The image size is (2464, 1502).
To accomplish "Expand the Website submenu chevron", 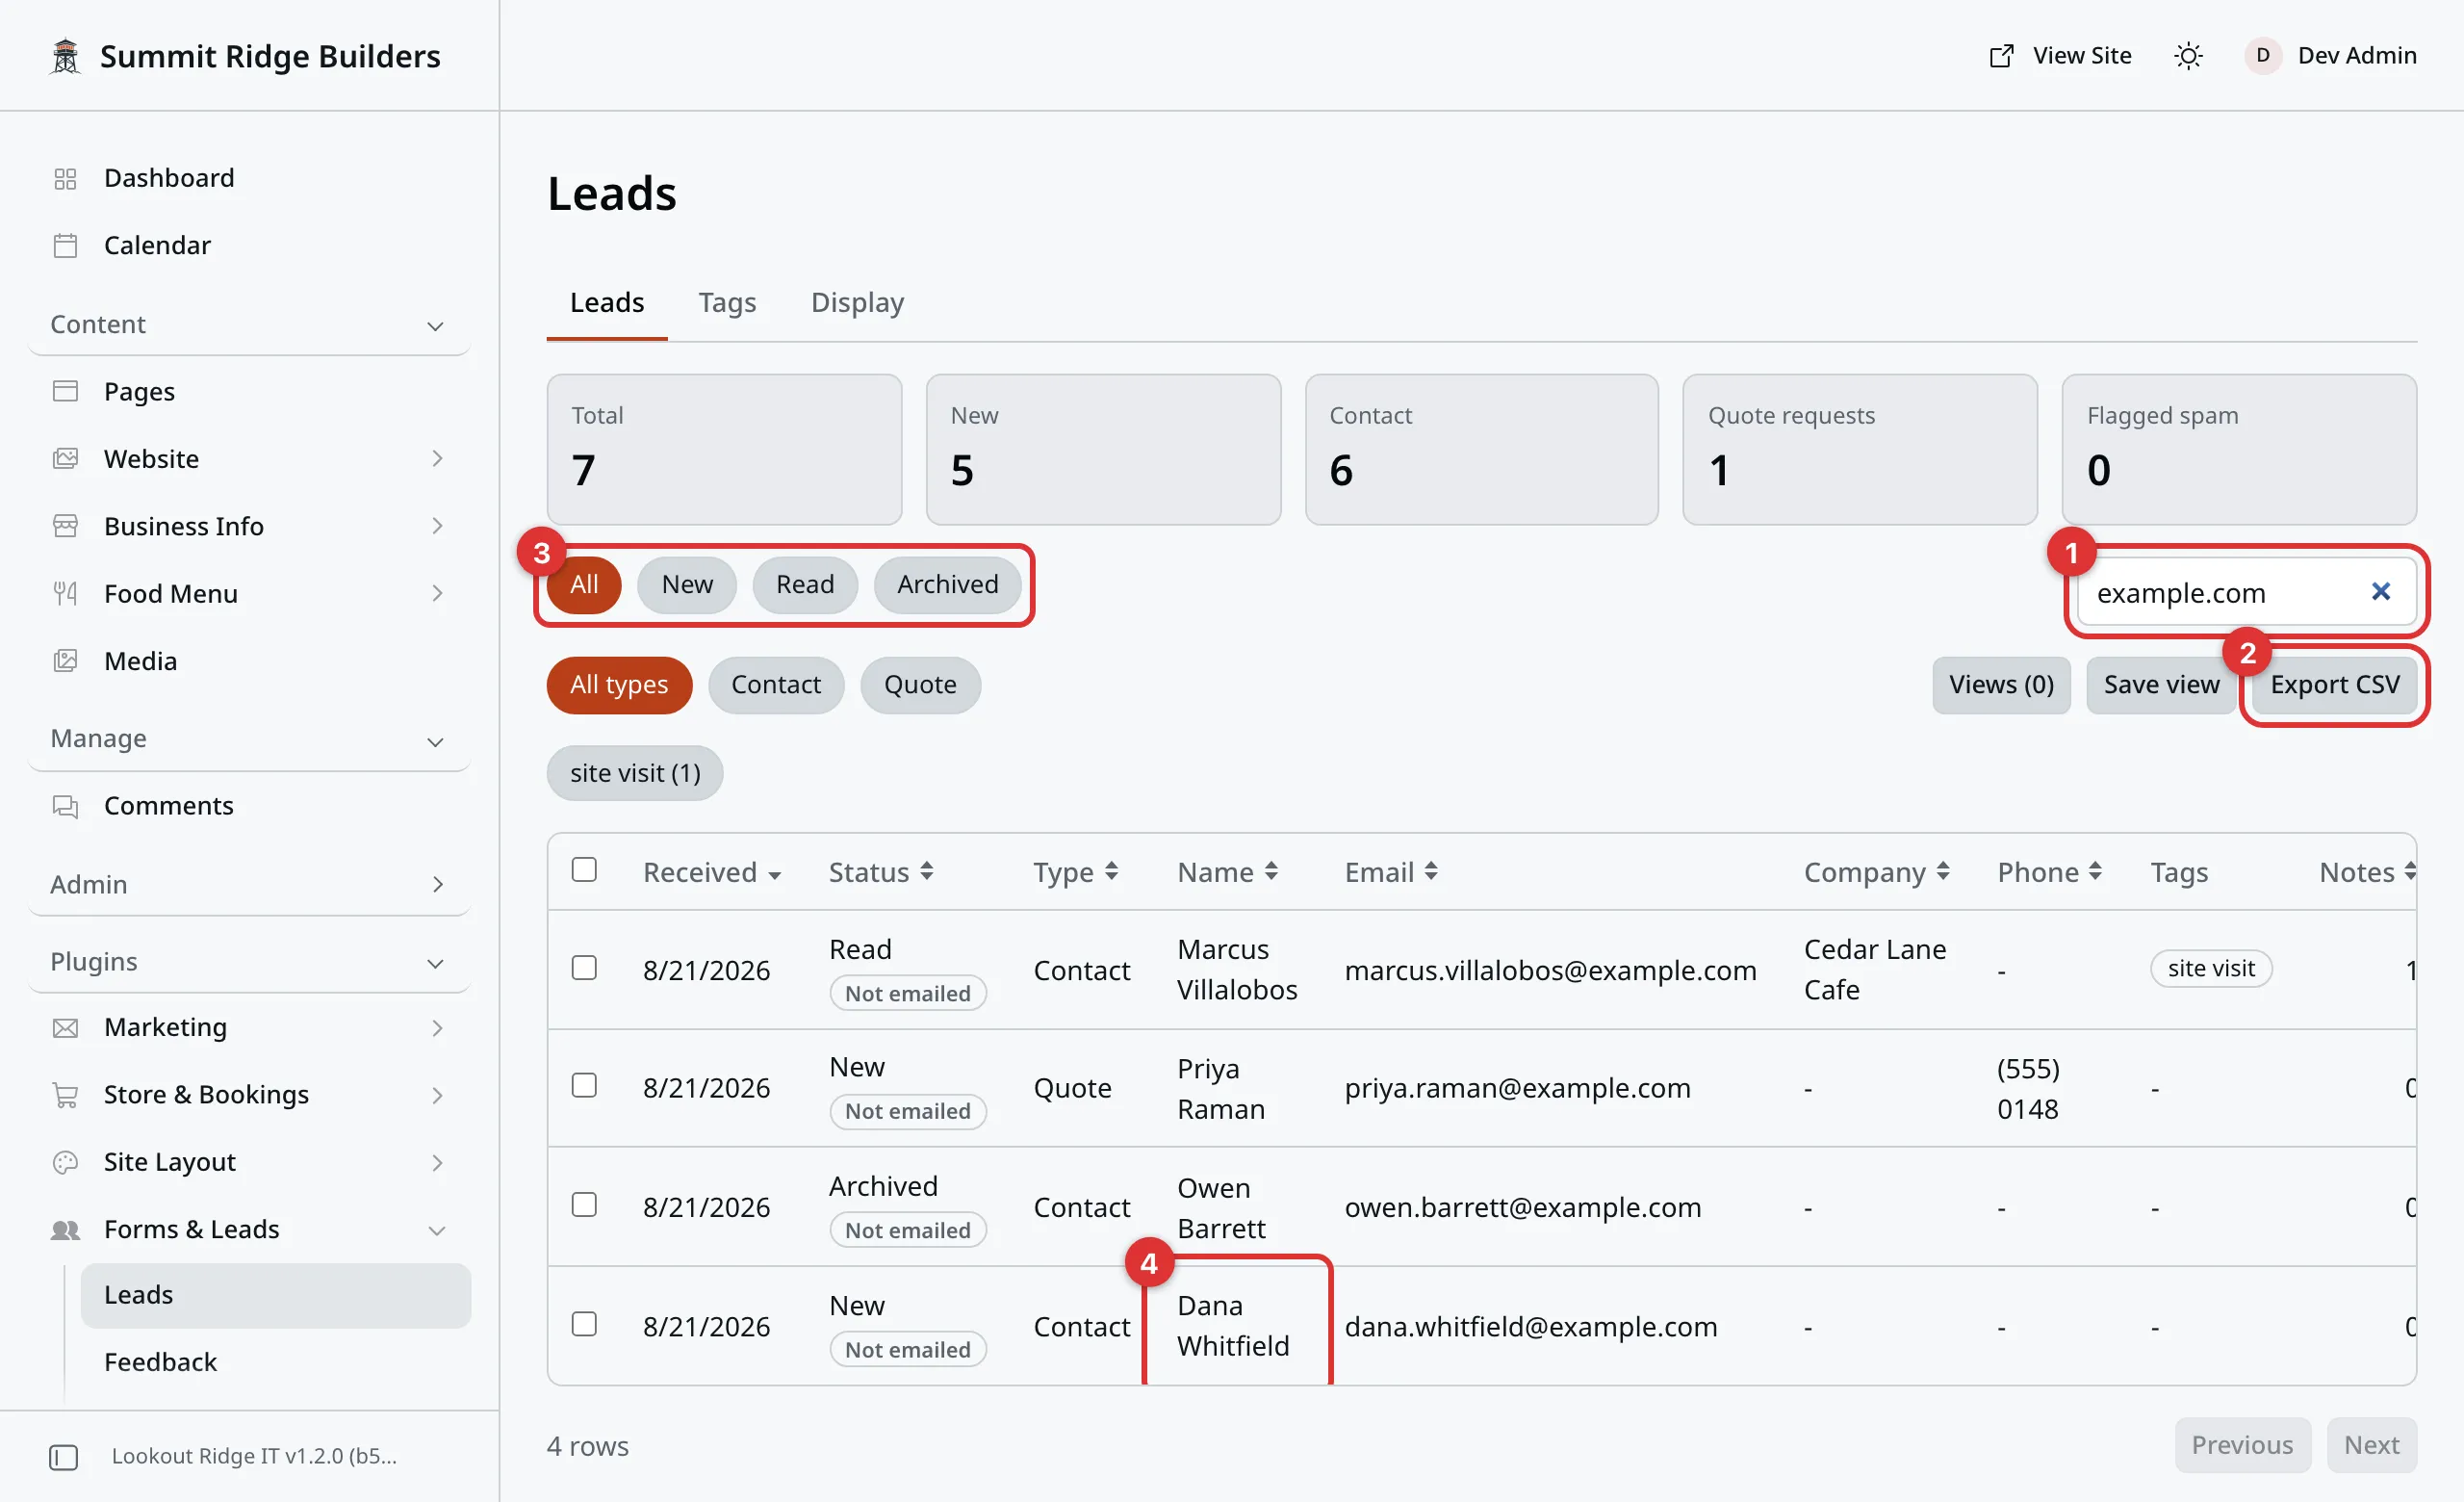I will coord(437,459).
